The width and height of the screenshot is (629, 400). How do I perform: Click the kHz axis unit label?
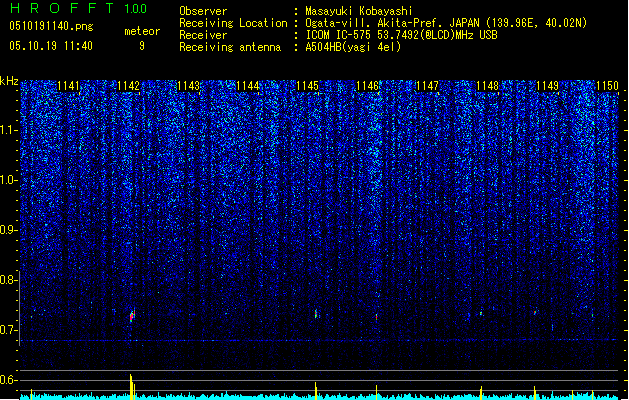click(x=9, y=81)
